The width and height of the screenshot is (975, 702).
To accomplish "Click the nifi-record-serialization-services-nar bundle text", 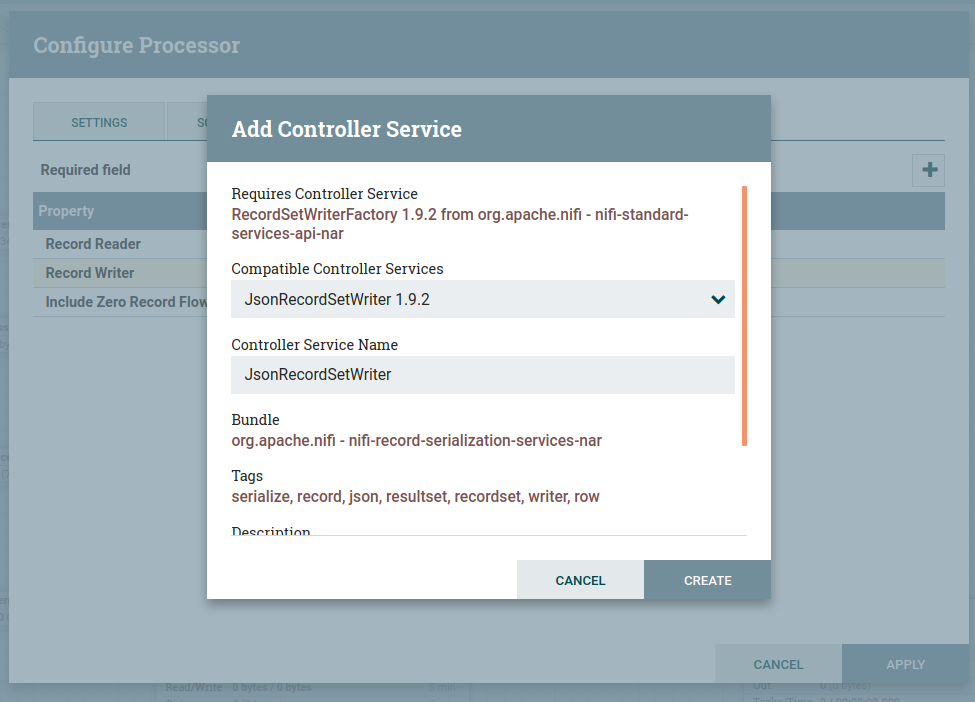I will click(x=416, y=440).
